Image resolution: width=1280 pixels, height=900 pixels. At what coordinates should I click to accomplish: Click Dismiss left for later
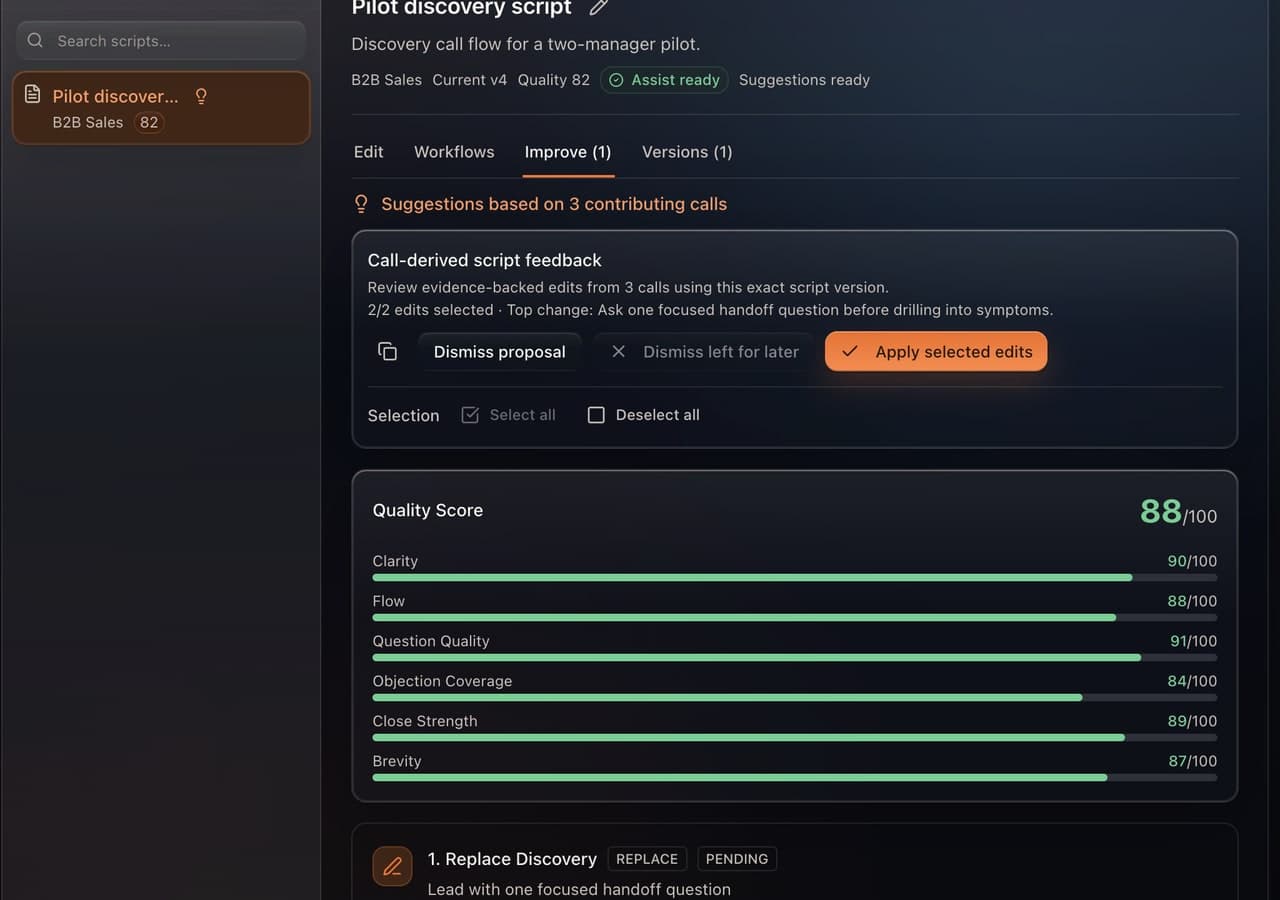(x=704, y=352)
